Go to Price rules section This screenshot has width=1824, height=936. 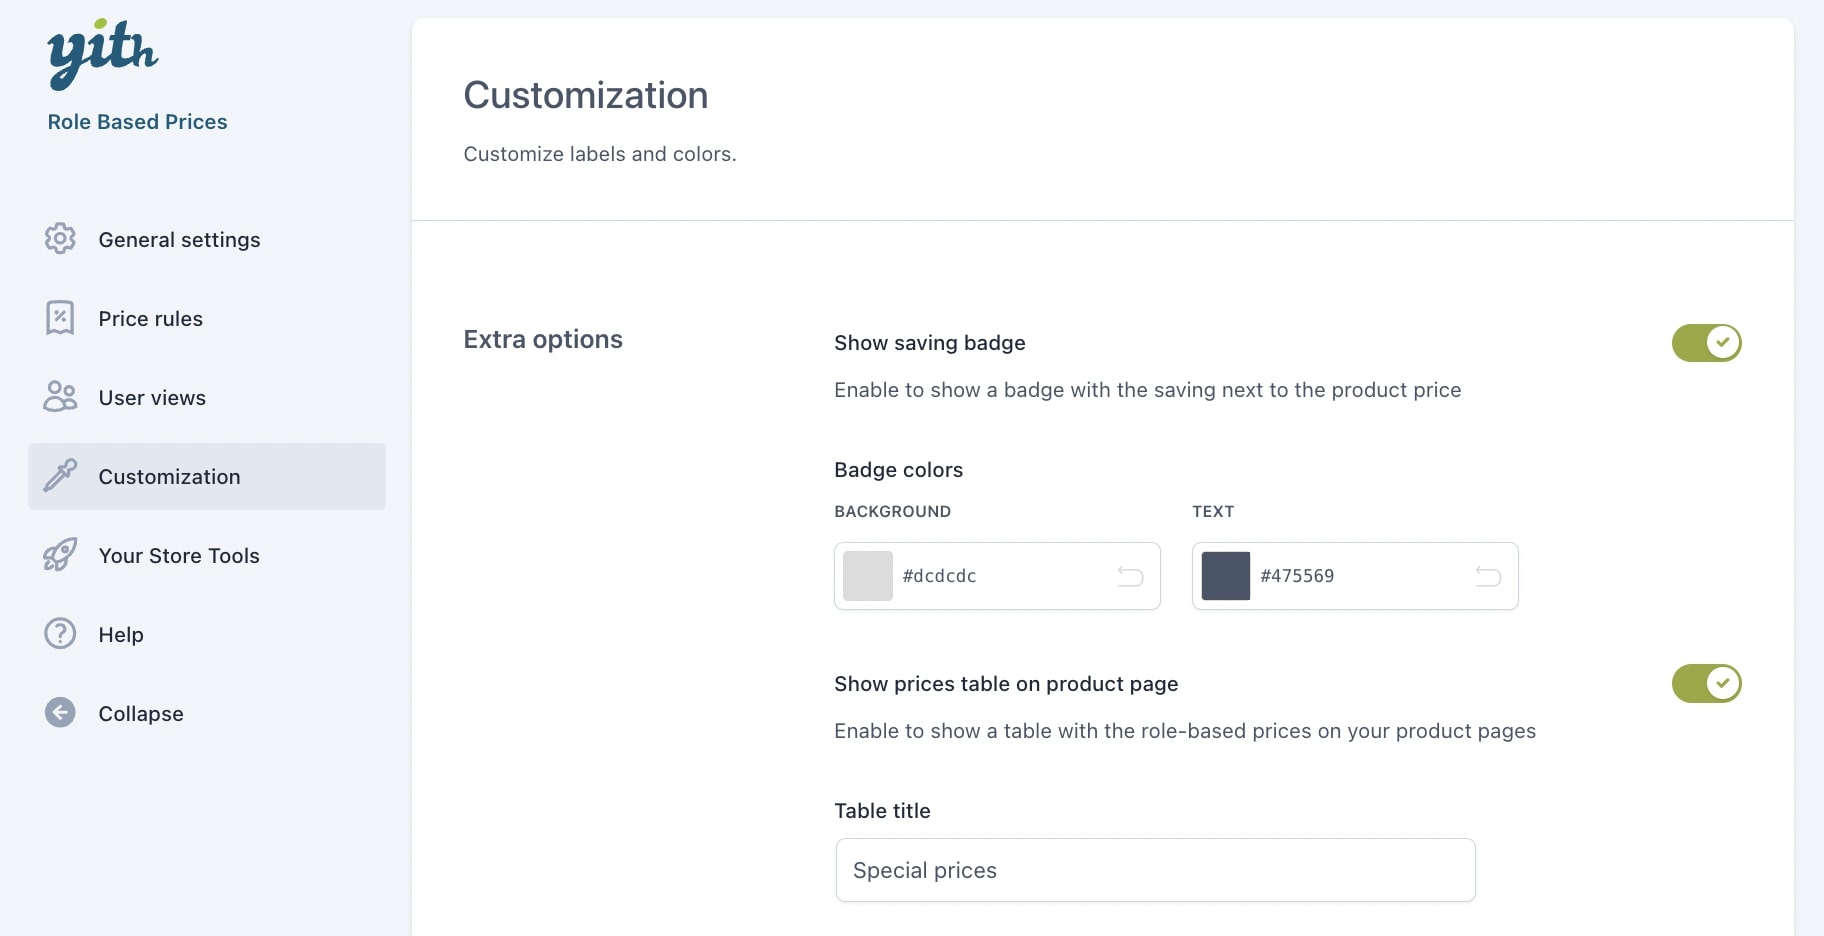click(x=151, y=319)
